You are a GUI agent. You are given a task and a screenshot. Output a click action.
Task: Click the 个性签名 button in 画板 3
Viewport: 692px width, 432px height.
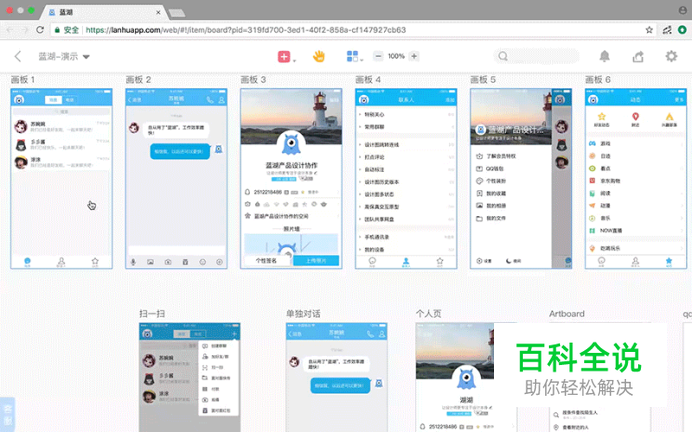click(266, 261)
